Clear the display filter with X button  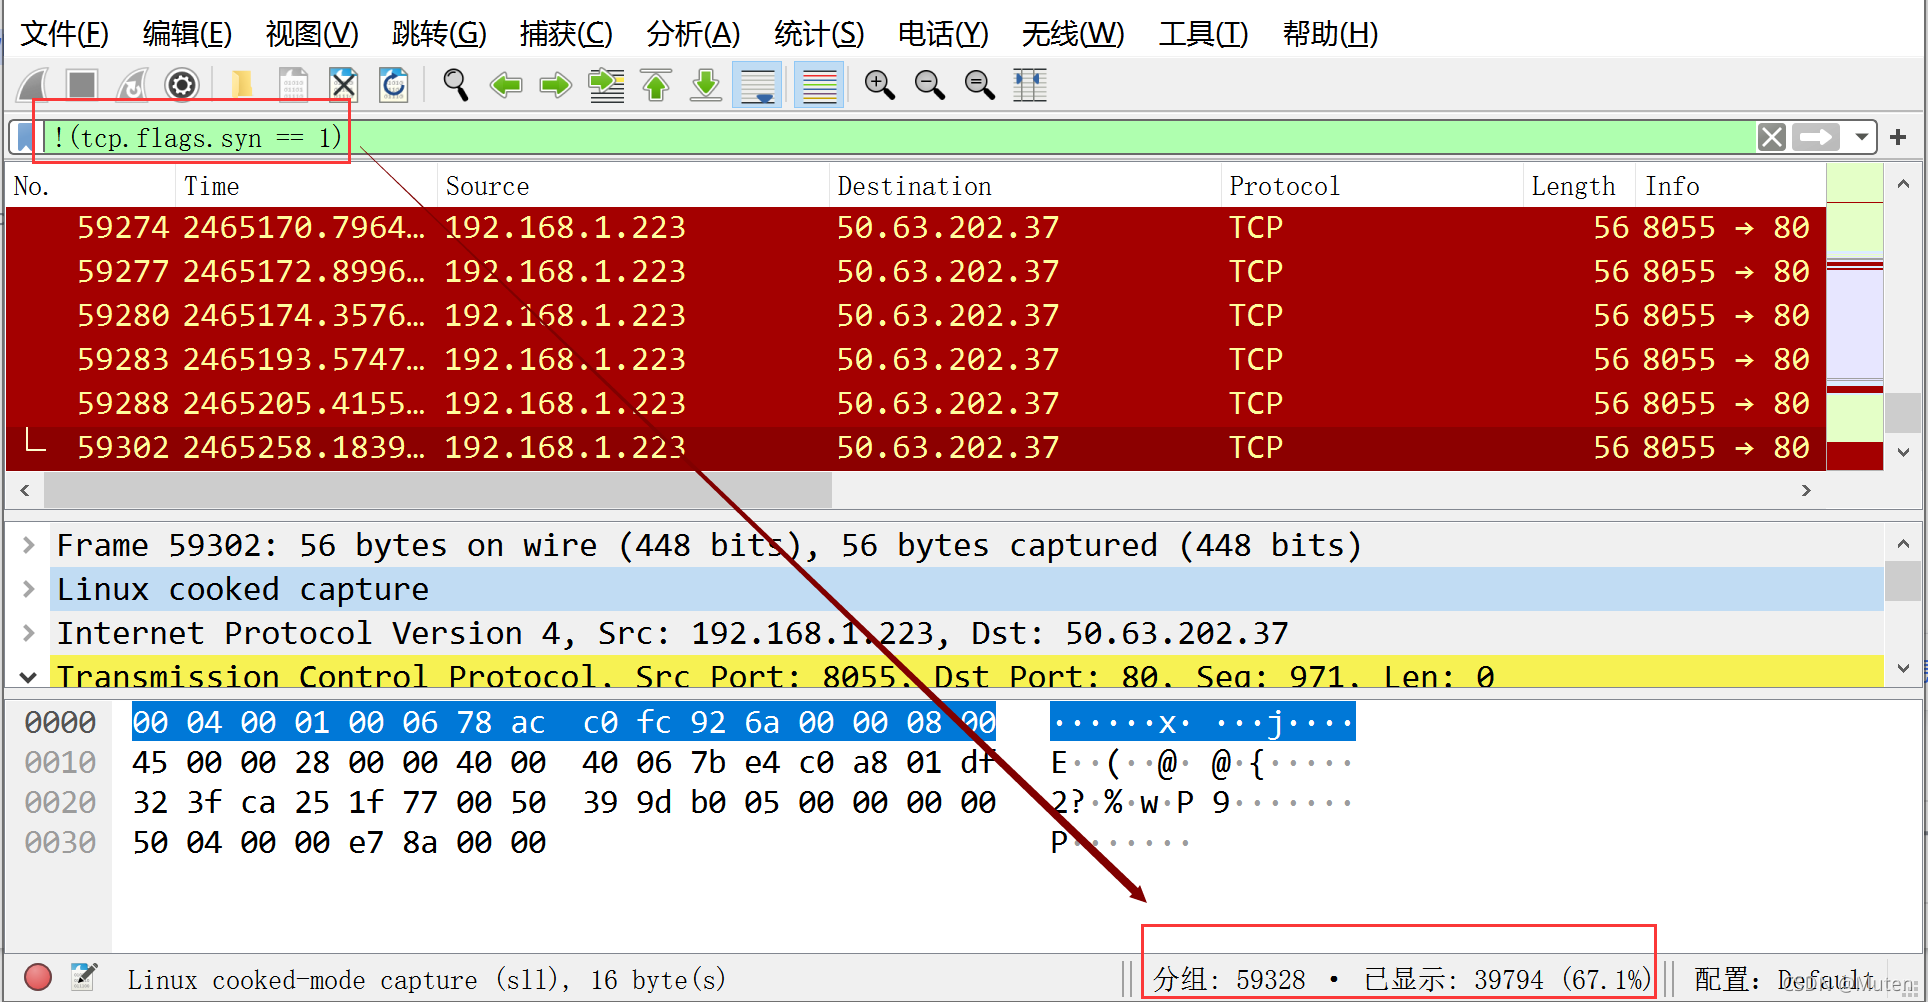1772,137
